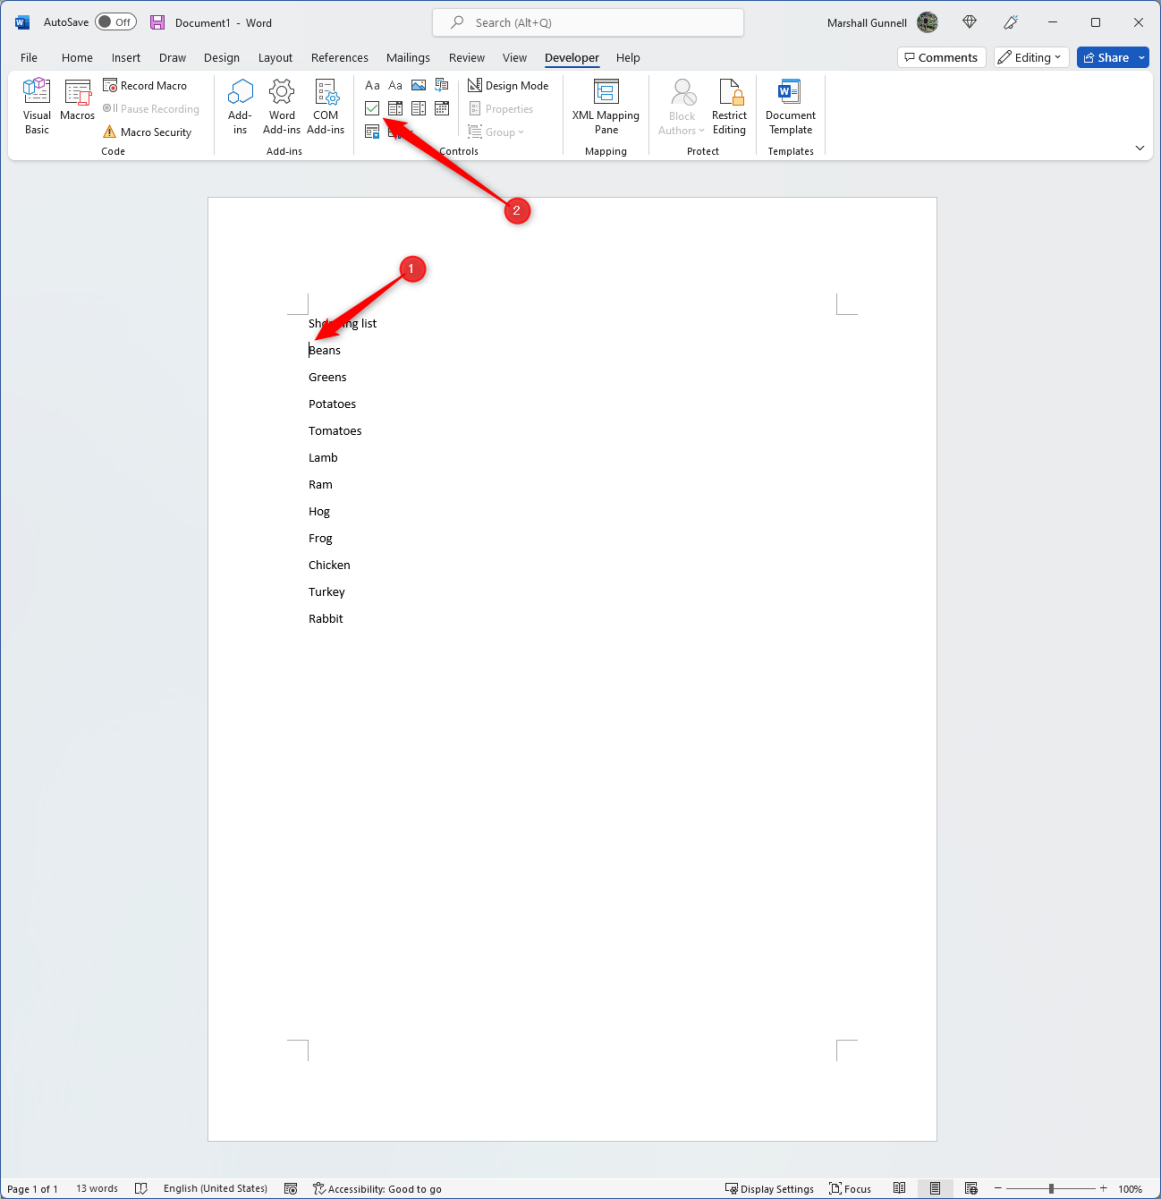This screenshot has height=1199, width=1161.
Task: Open the XML Mapping Pane
Action: pyautogui.click(x=605, y=107)
